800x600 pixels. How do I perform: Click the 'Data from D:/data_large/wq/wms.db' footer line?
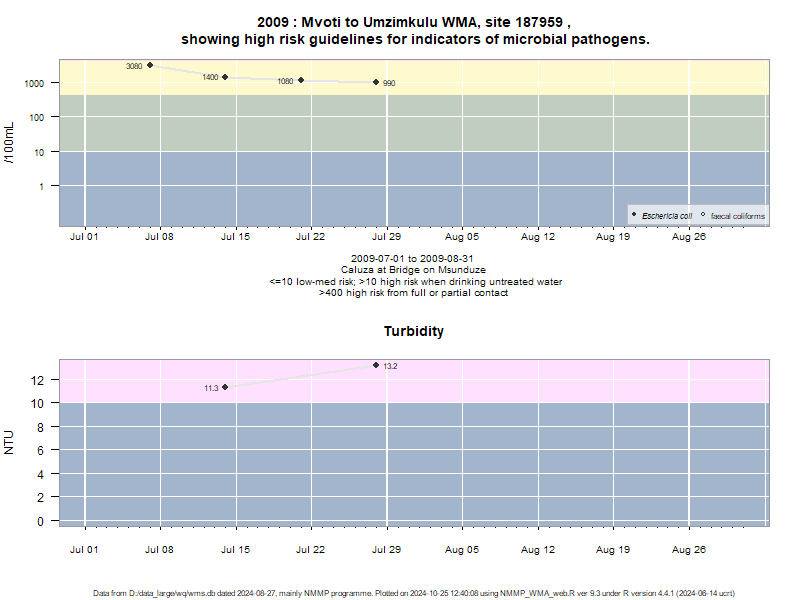pyautogui.click(x=414, y=593)
